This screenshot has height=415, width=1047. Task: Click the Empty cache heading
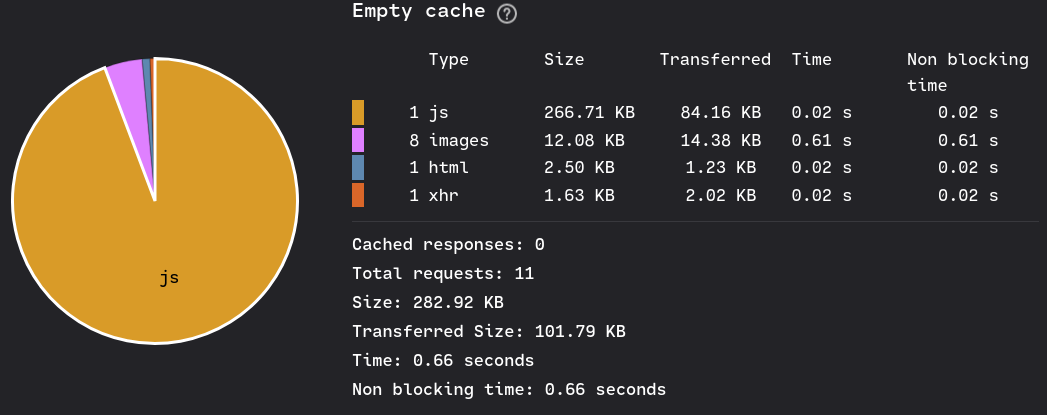click(x=419, y=11)
